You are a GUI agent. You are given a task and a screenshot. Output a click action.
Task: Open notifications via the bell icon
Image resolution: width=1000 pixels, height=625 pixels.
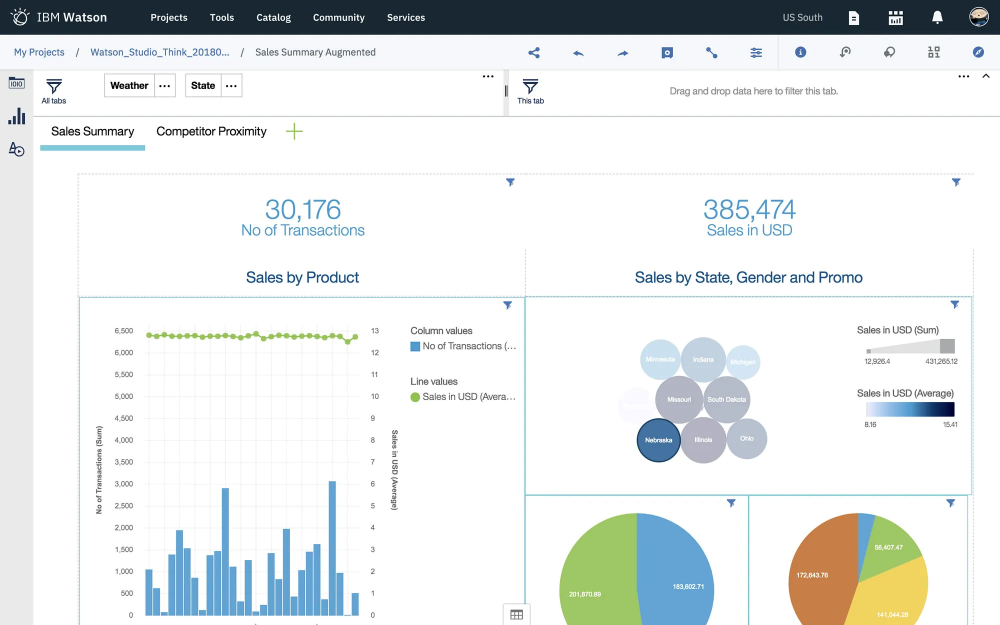point(937,17)
